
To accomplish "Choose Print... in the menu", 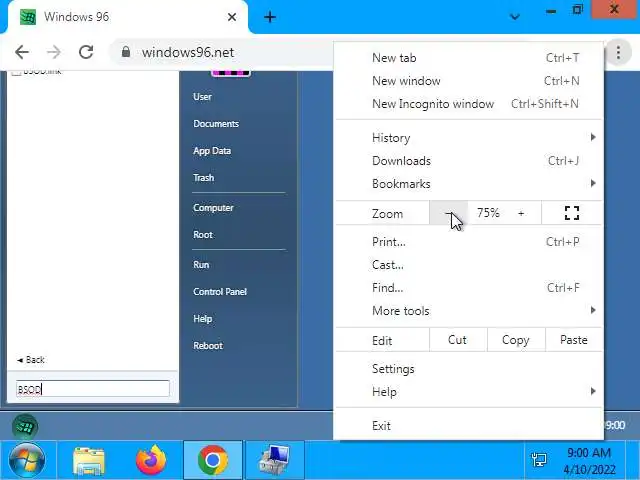I will (x=469, y=242).
